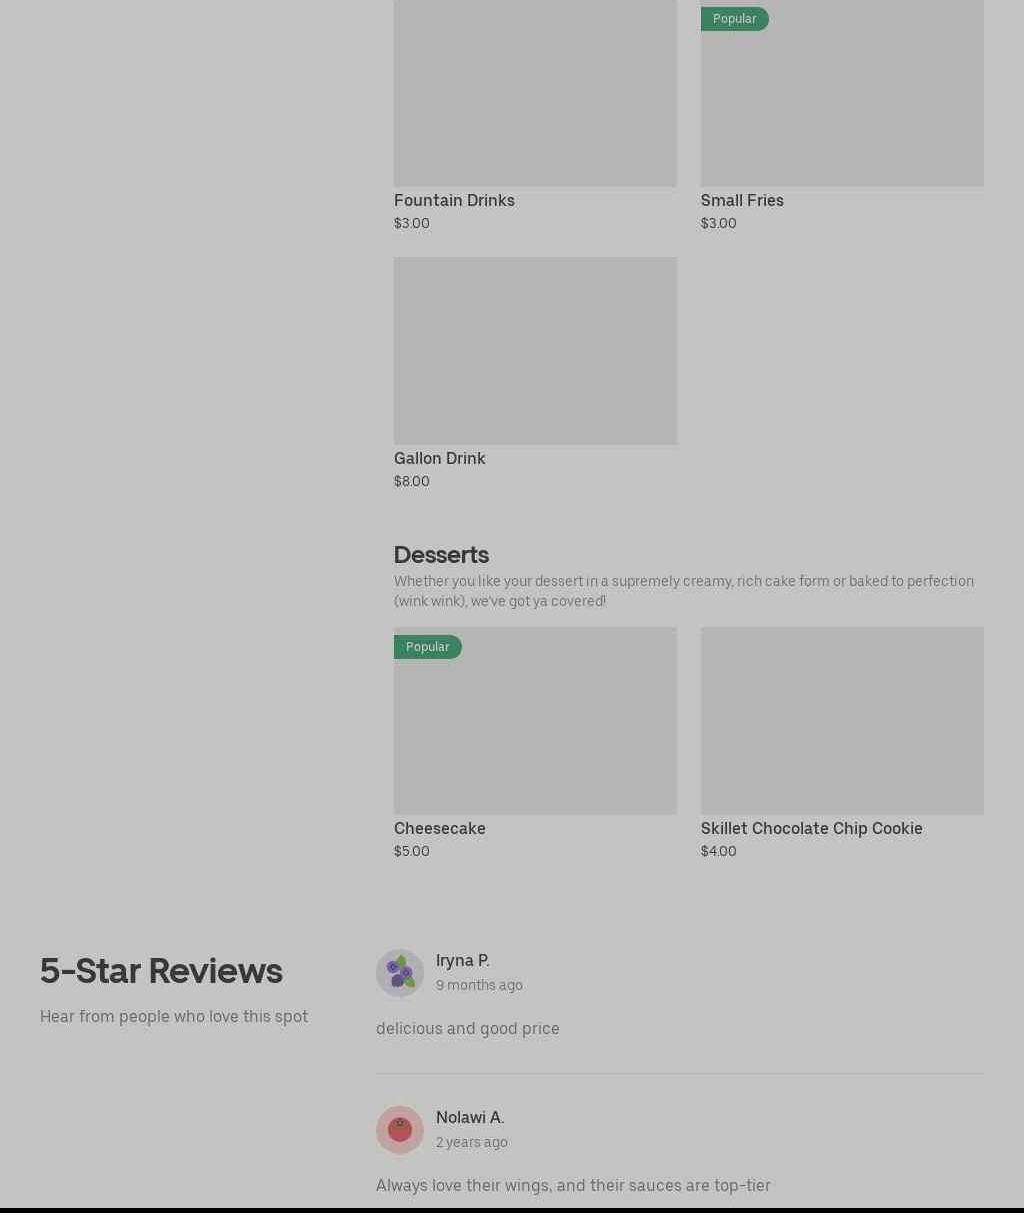Click the Popular badge on Cheesecake
1024x1213 pixels.
pos(428,647)
